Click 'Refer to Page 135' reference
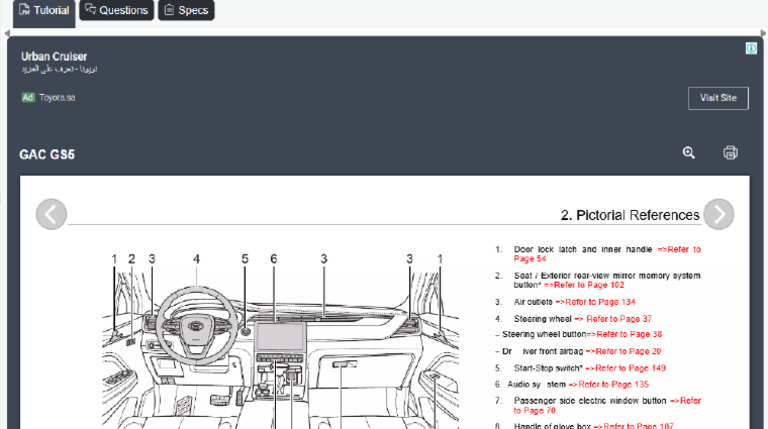768x429 pixels. pos(609,384)
